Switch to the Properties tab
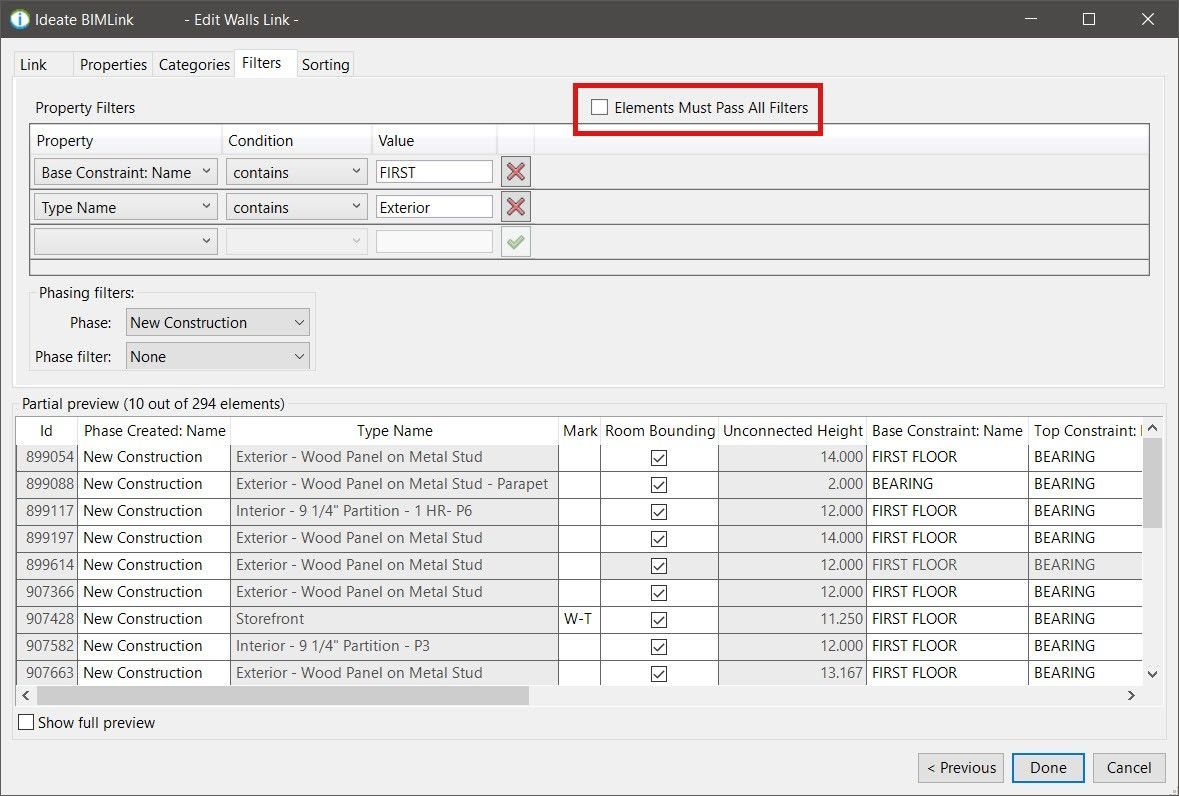The height and width of the screenshot is (796, 1179). pyautogui.click(x=113, y=65)
